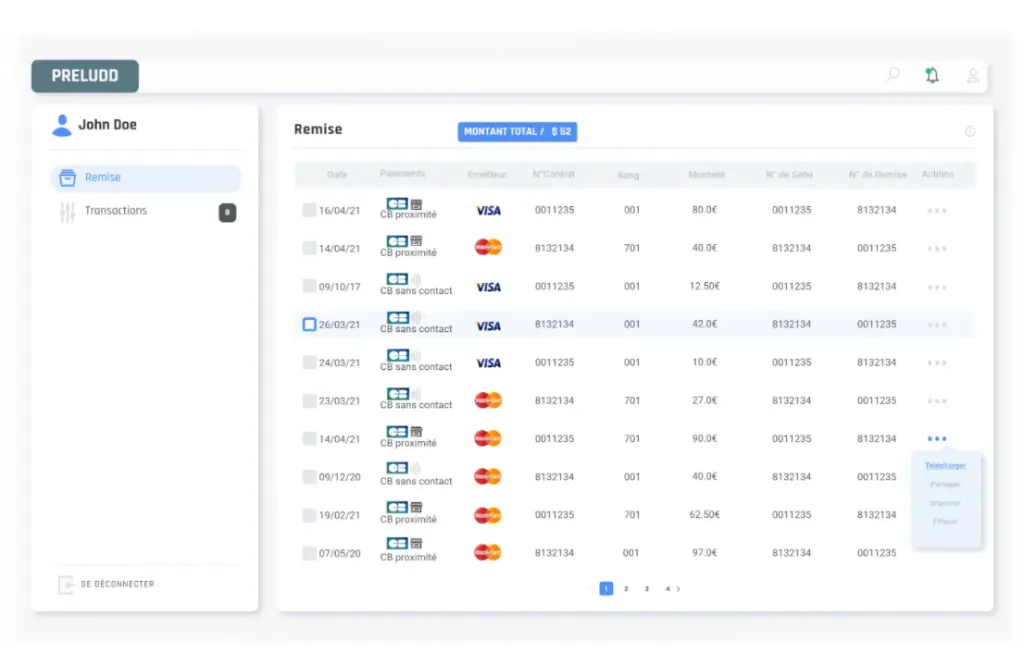1024x664 pixels.
Task: Tick the checkbox for the 16/04/21 row
Action: 309,211
